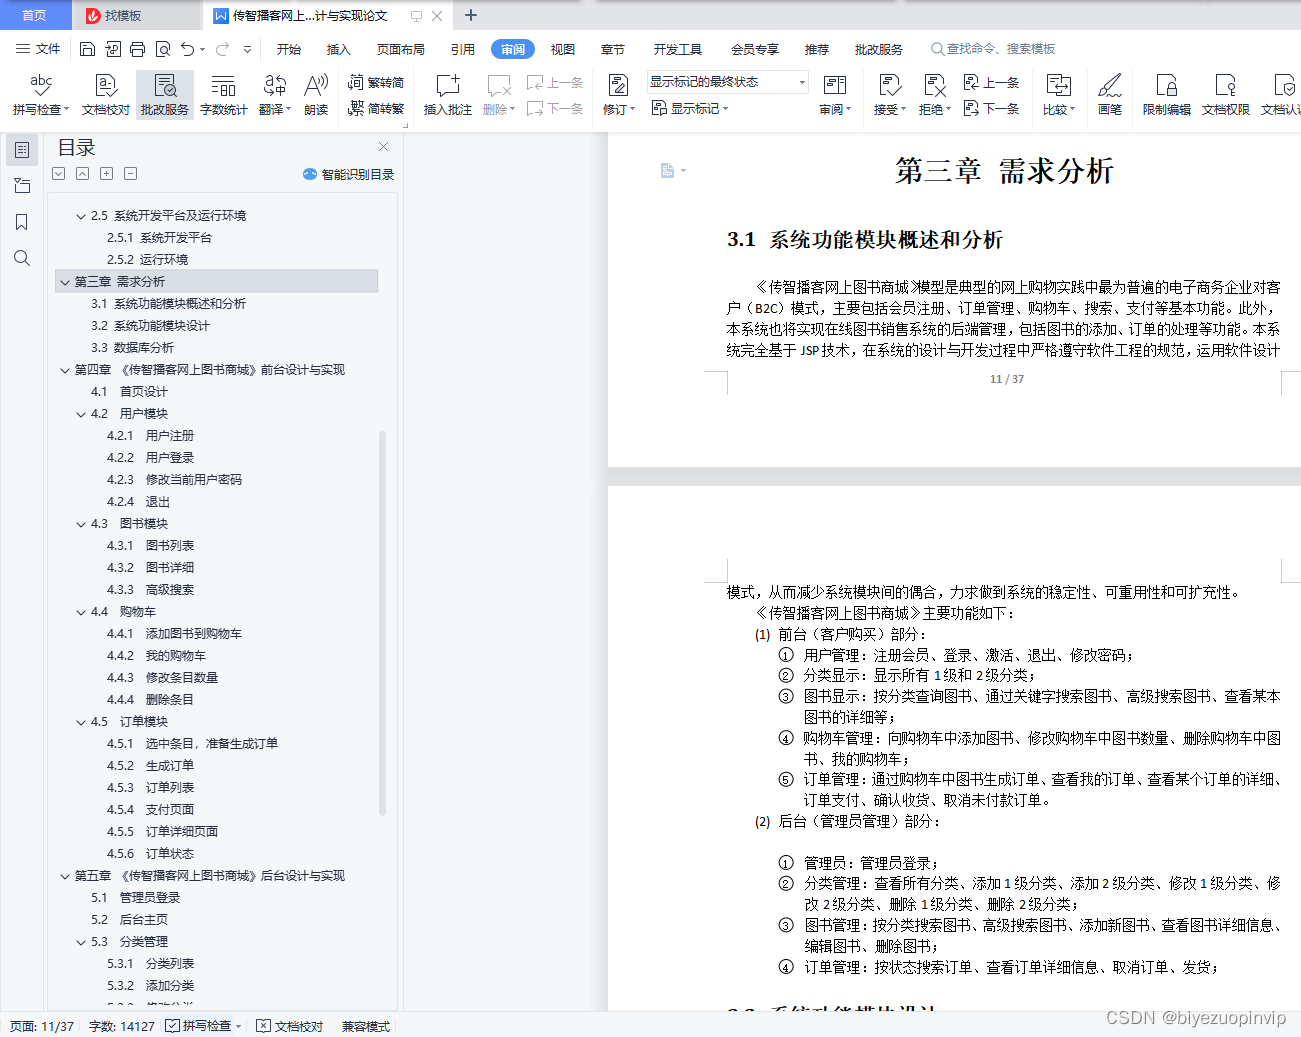This screenshot has width=1301, height=1037.
Task: Open the 首页 home tab
Action: (x=35, y=15)
